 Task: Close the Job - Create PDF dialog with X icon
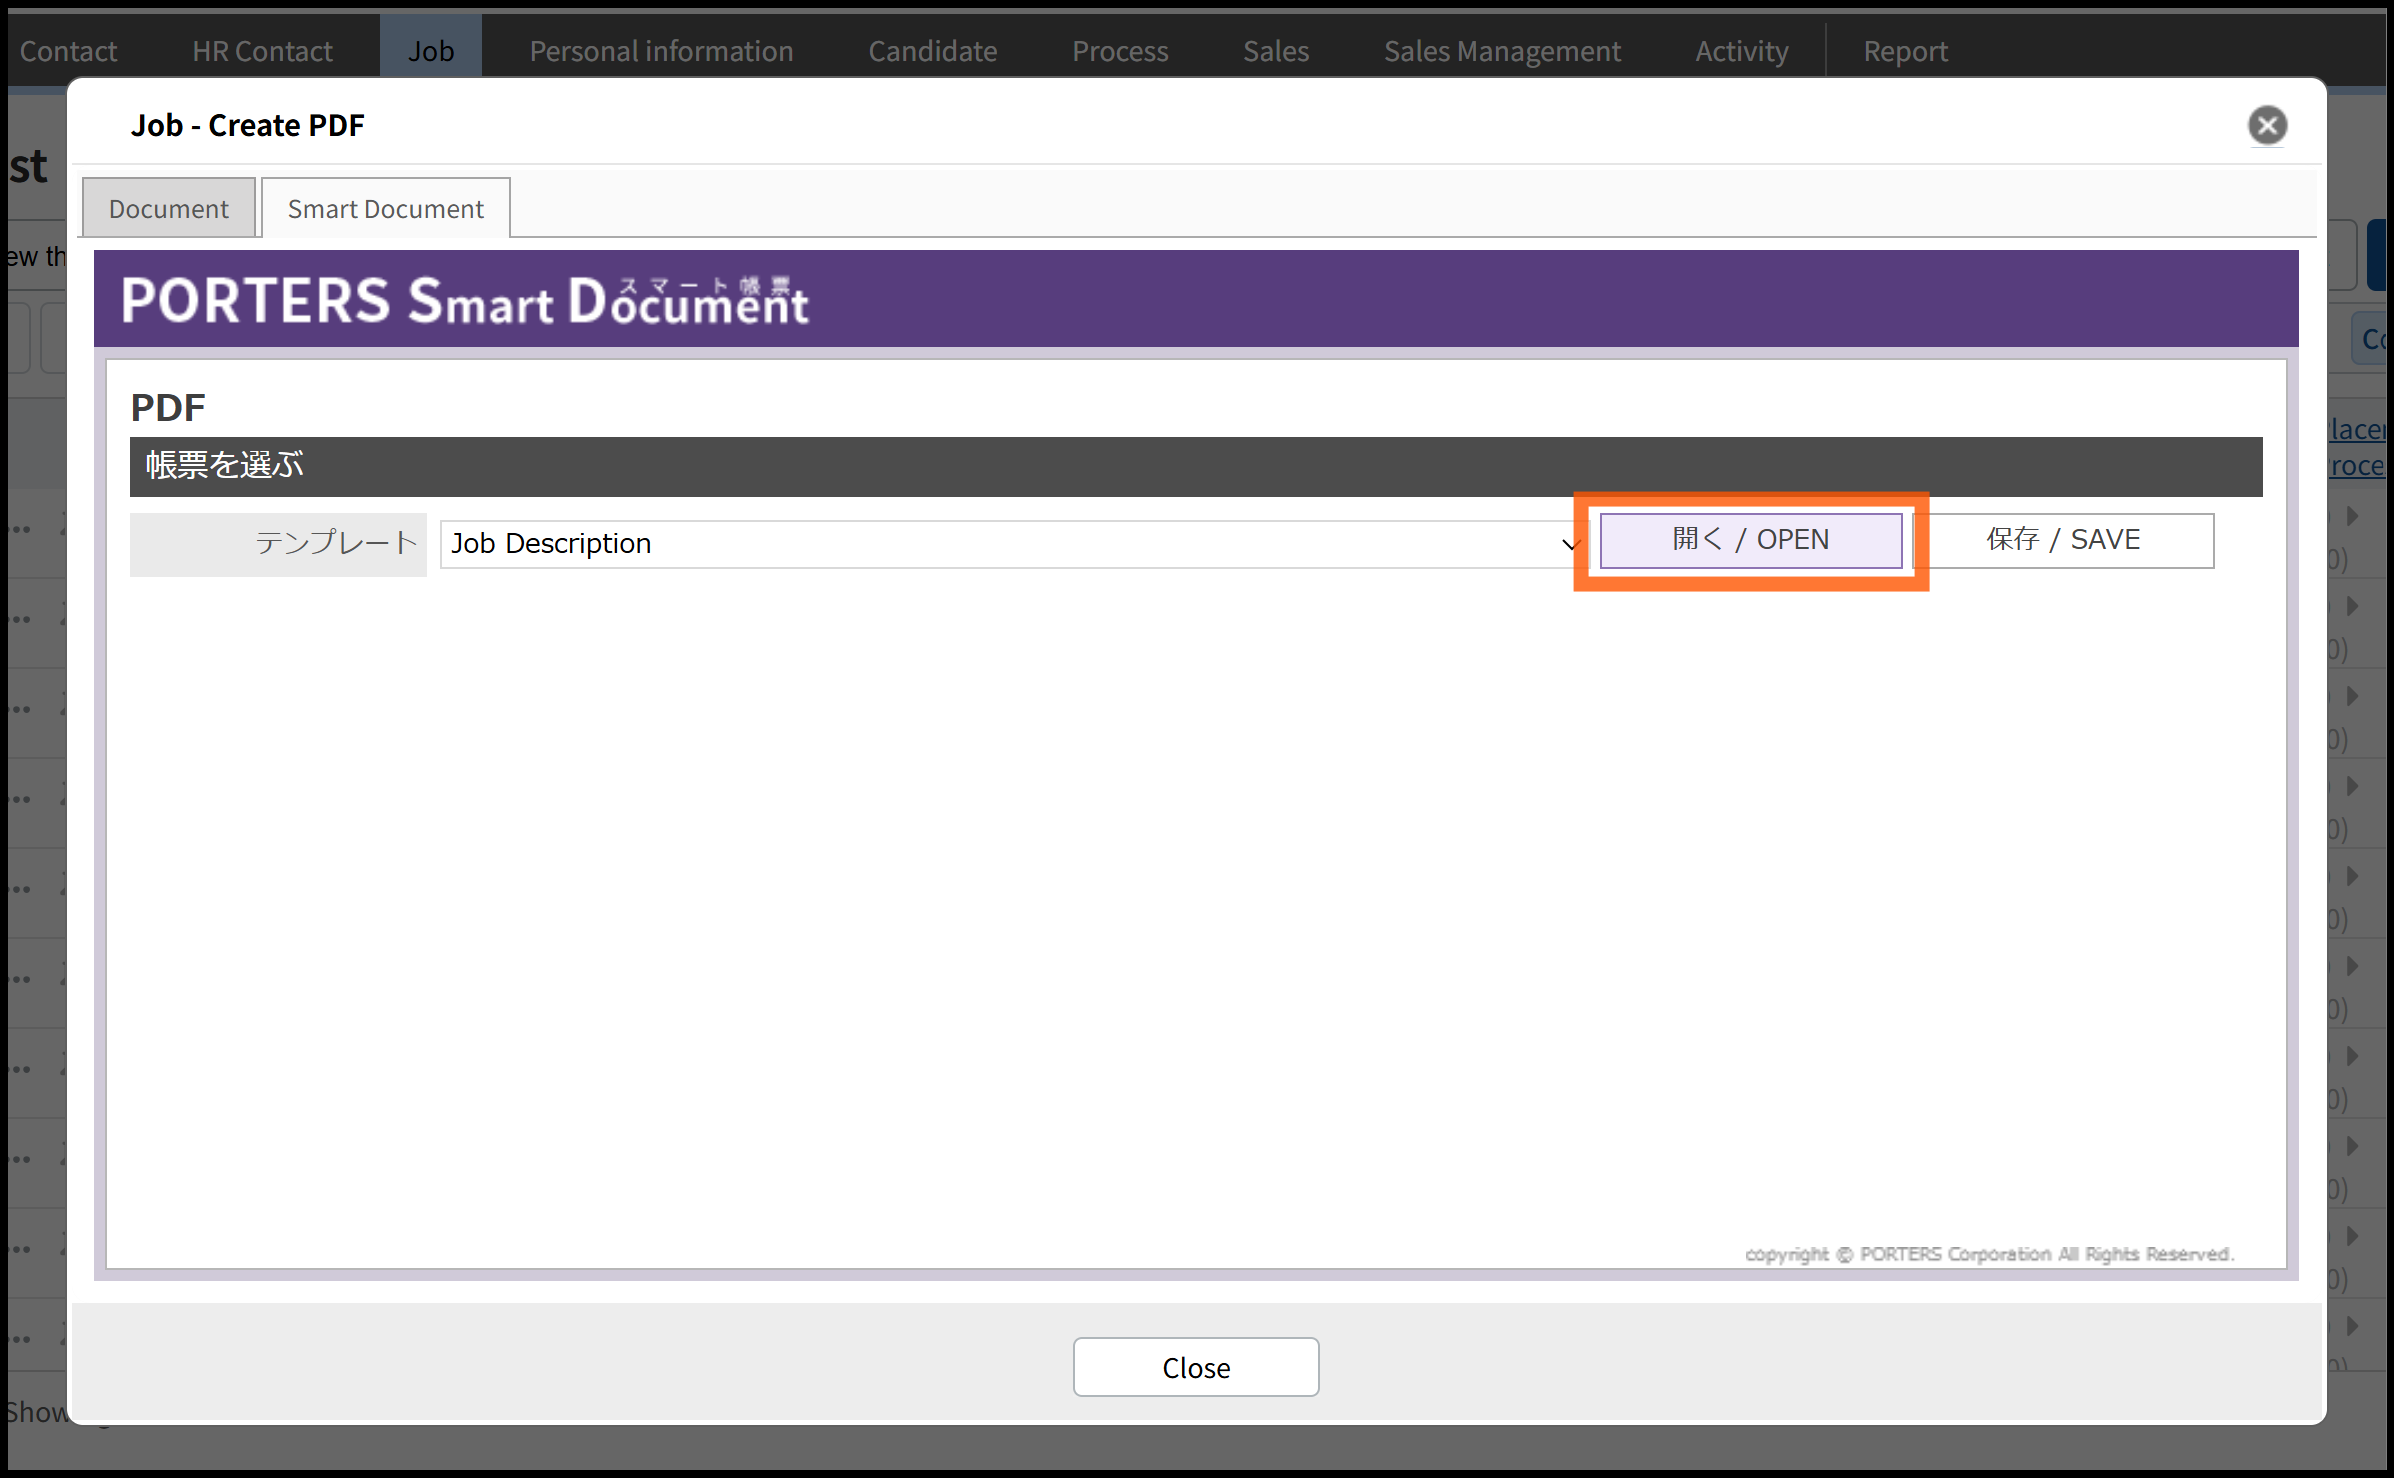(2267, 126)
